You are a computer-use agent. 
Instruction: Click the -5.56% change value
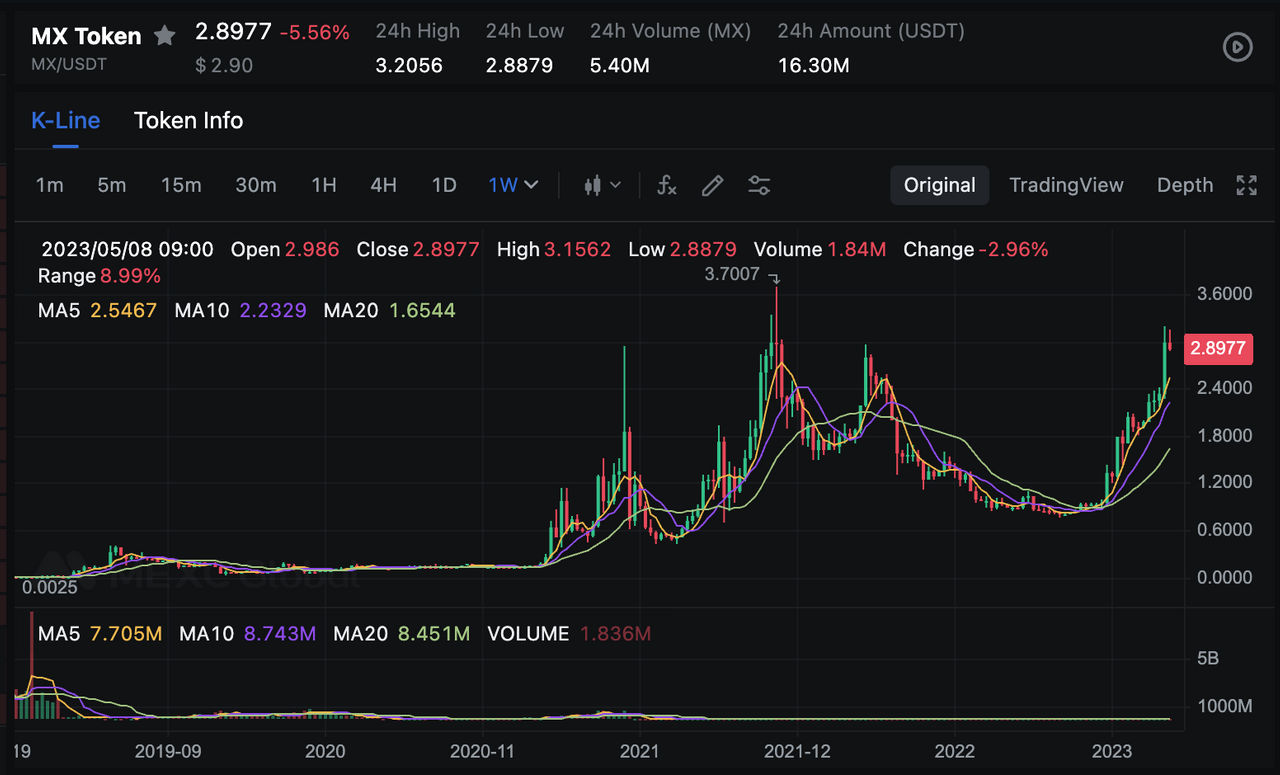pyautogui.click(x=315, y=33)
